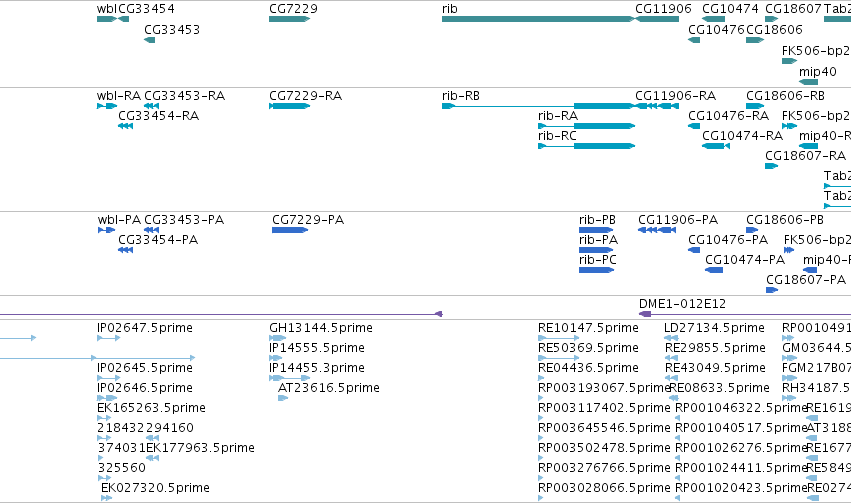Click the wbl-PA protein label

[x=119, y=220]
